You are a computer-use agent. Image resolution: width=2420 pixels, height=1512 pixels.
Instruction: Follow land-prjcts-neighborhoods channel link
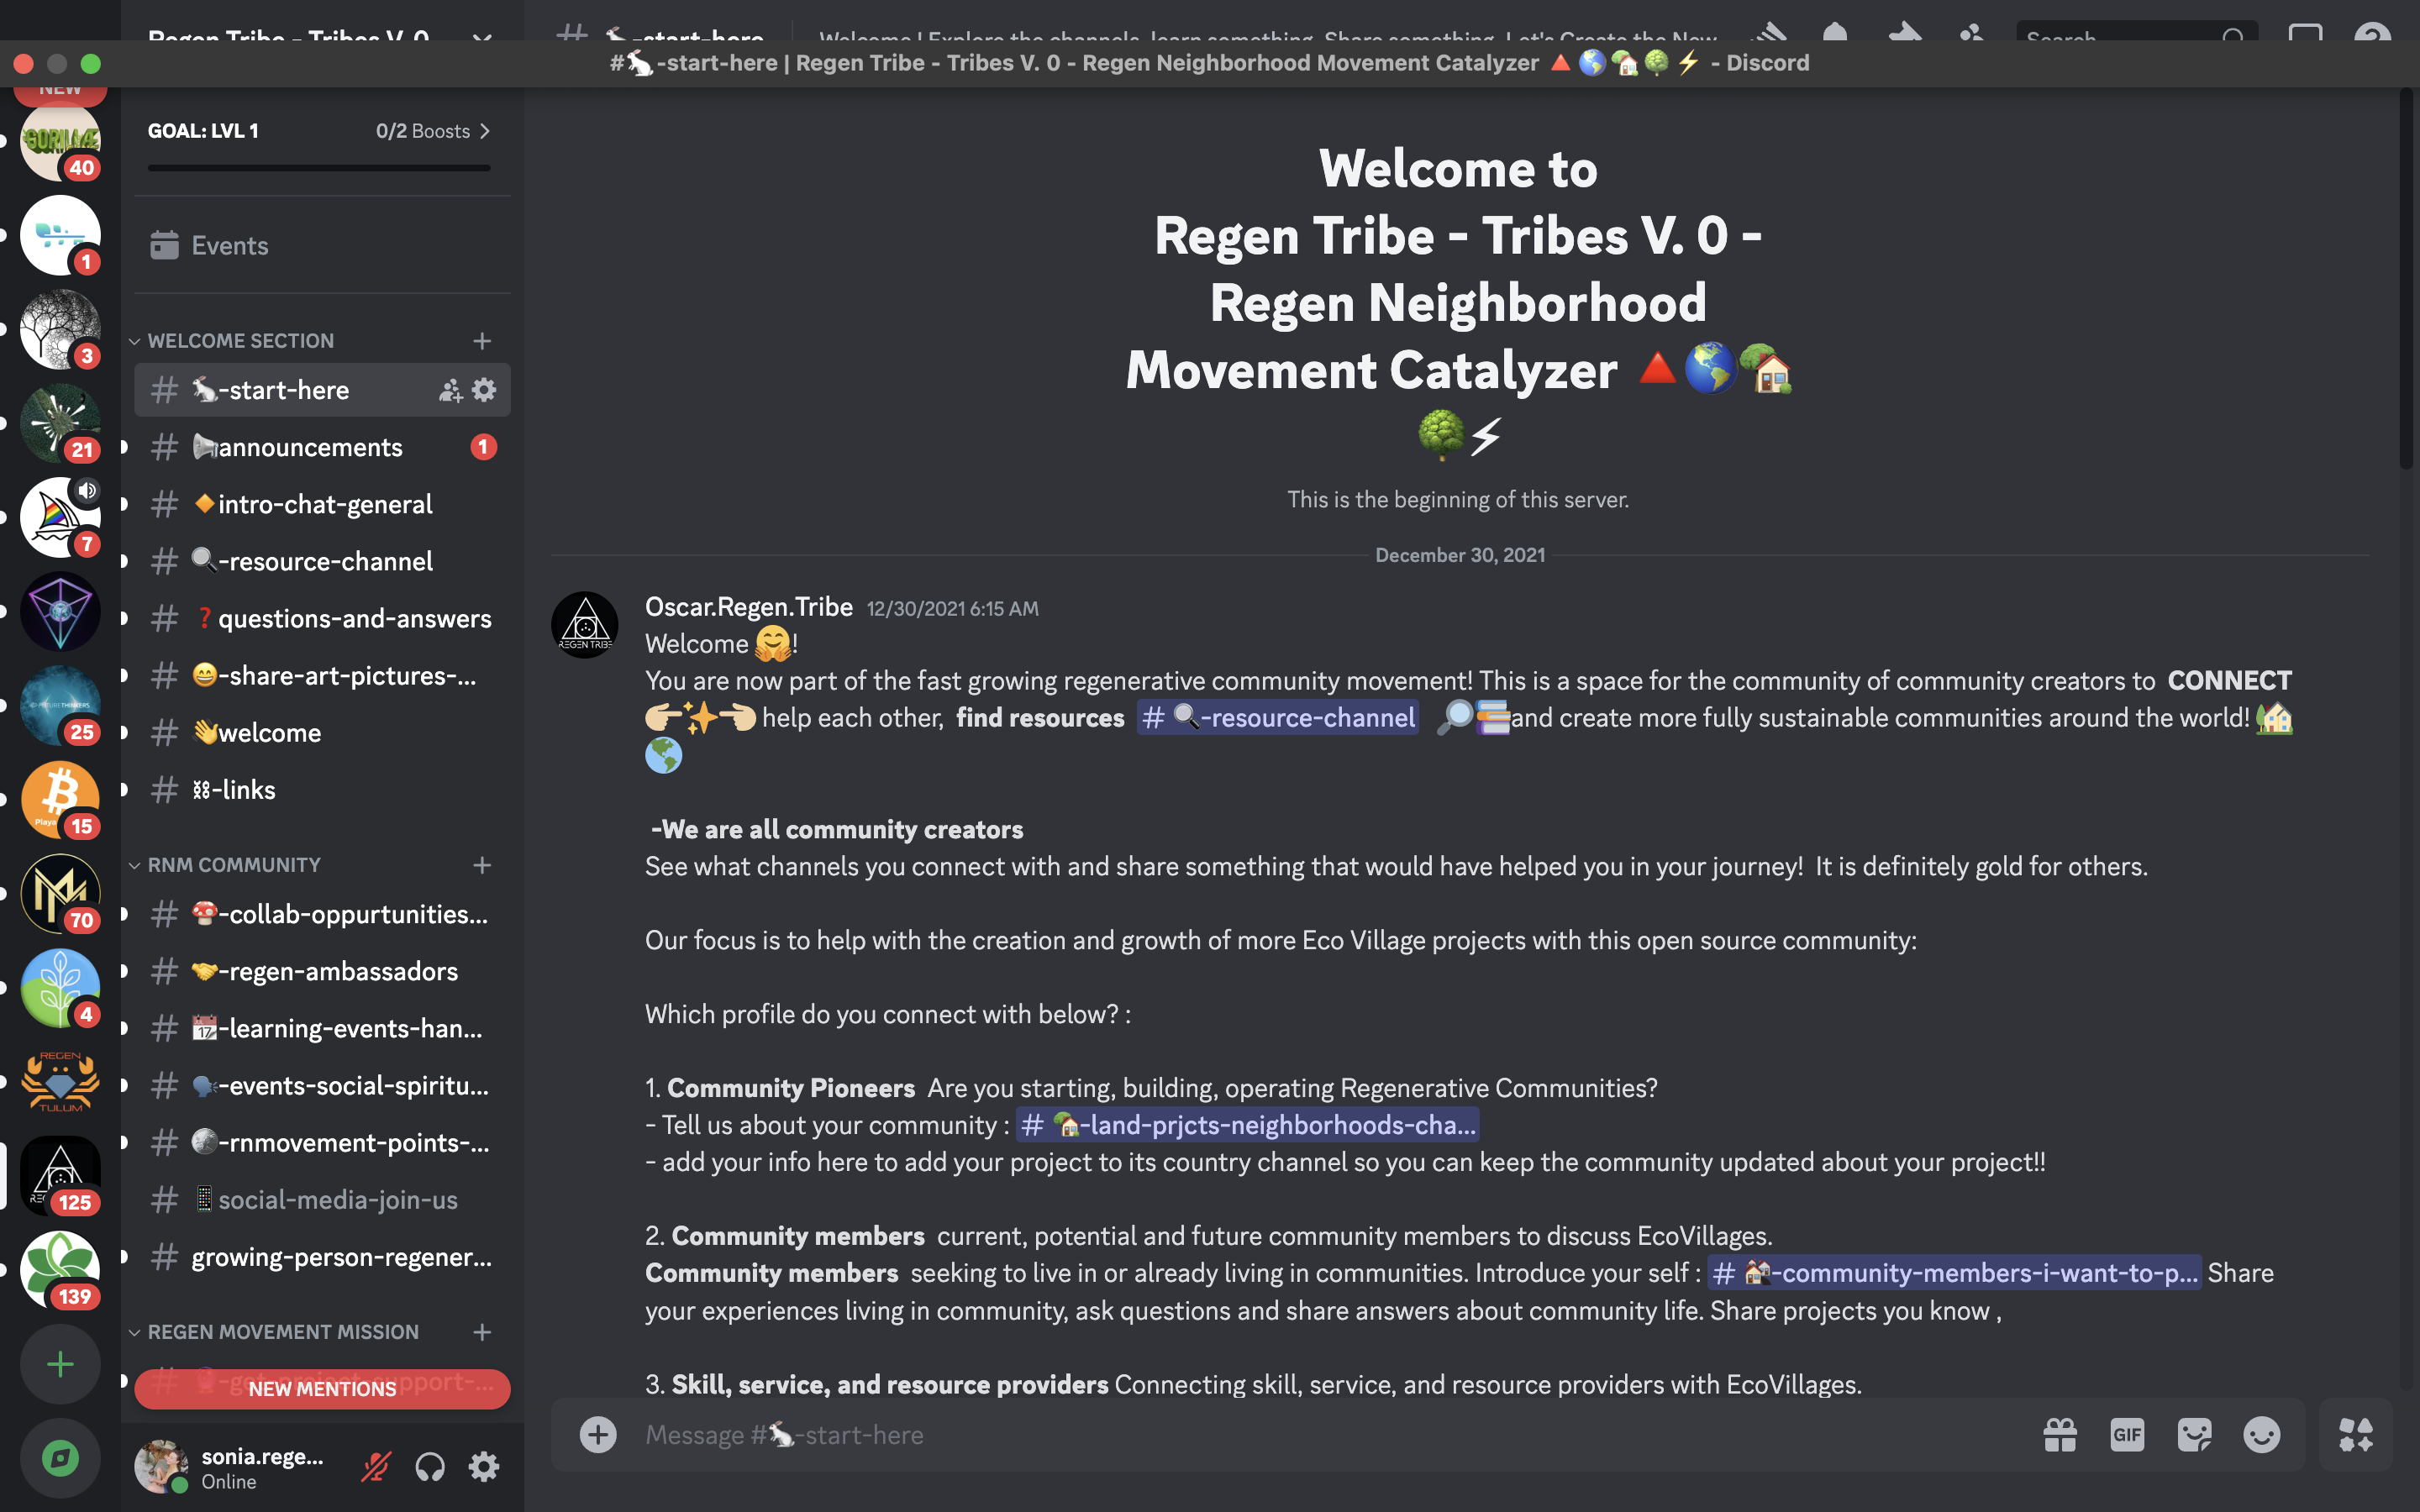tap(1247, 1124)
